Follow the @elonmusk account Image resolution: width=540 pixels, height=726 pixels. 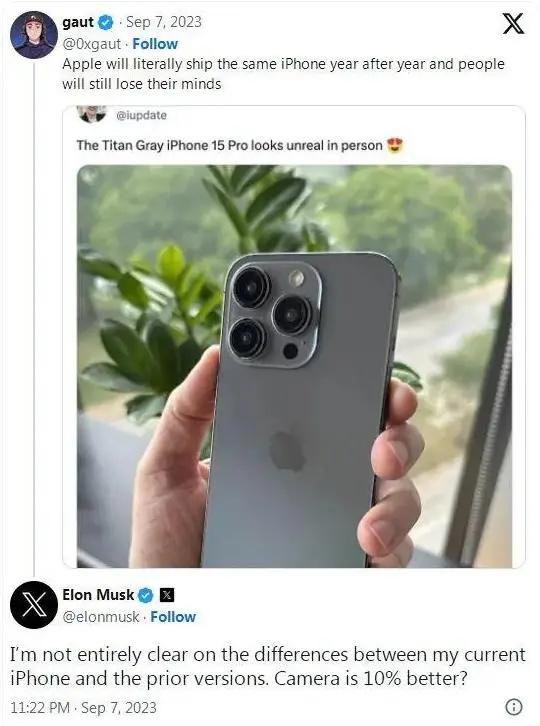click(x=173, y=617)
